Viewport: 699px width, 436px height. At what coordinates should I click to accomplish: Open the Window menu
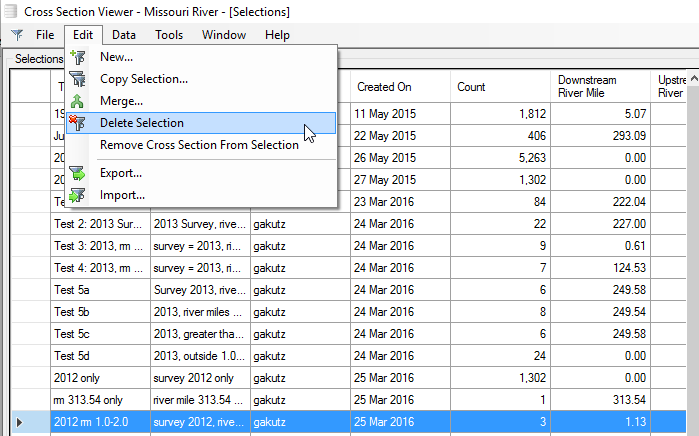(x=223, y=35)
